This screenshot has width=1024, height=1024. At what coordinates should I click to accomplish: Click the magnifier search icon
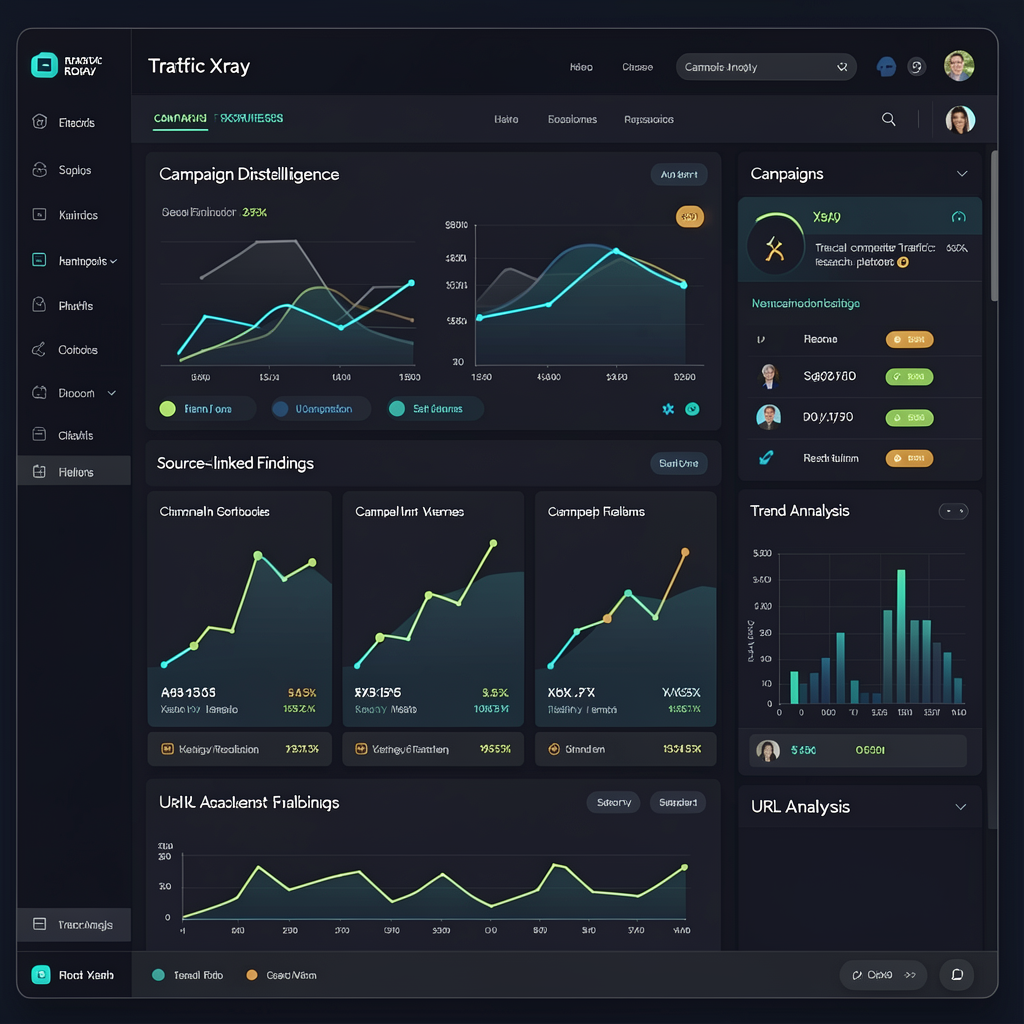(x=888, y=119)
